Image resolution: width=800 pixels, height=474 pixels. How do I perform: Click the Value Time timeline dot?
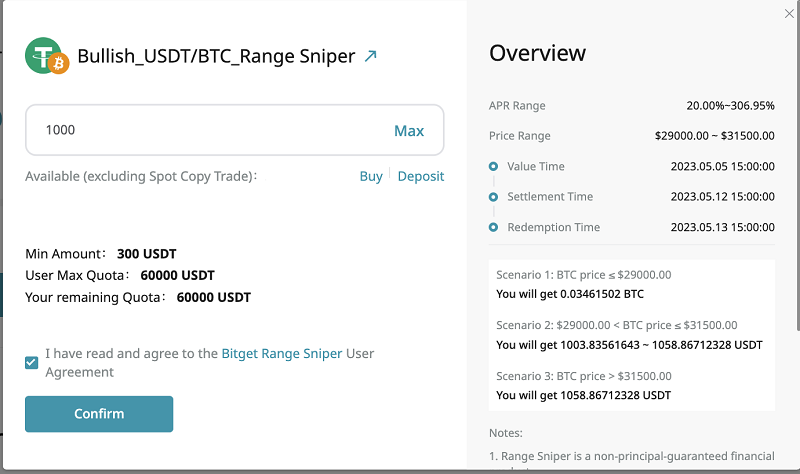pyautogui.click(x=493, y=166)
